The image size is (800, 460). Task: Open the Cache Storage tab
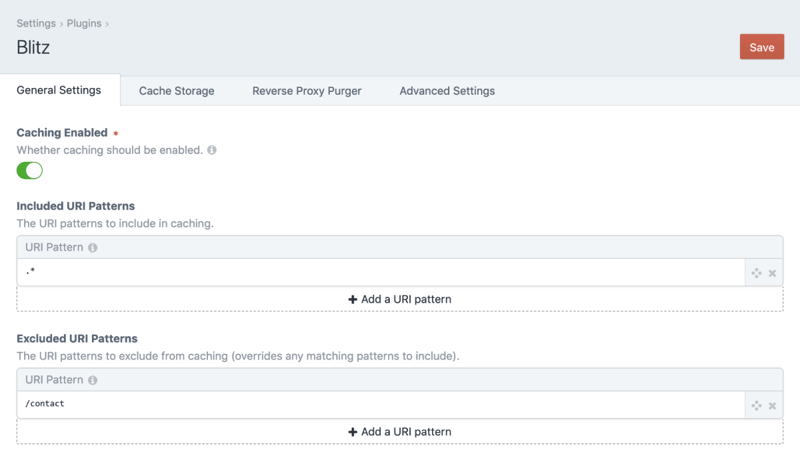click(176, 91)
